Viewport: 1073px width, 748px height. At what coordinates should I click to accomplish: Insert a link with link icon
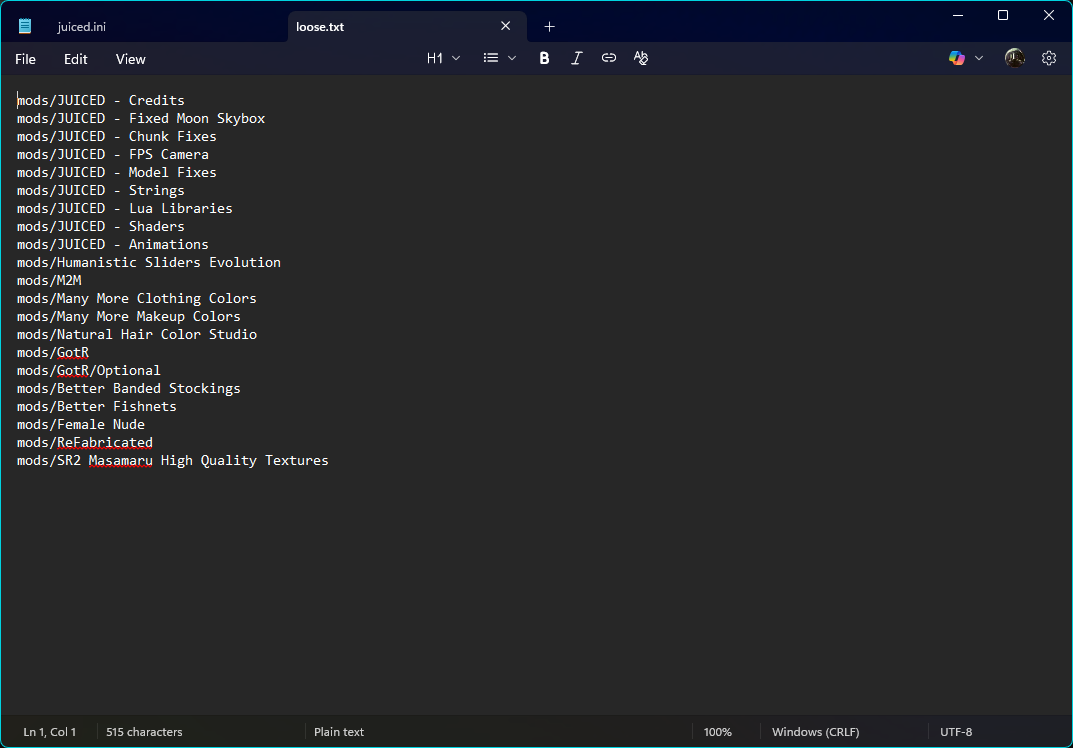(x=608, y=59)
